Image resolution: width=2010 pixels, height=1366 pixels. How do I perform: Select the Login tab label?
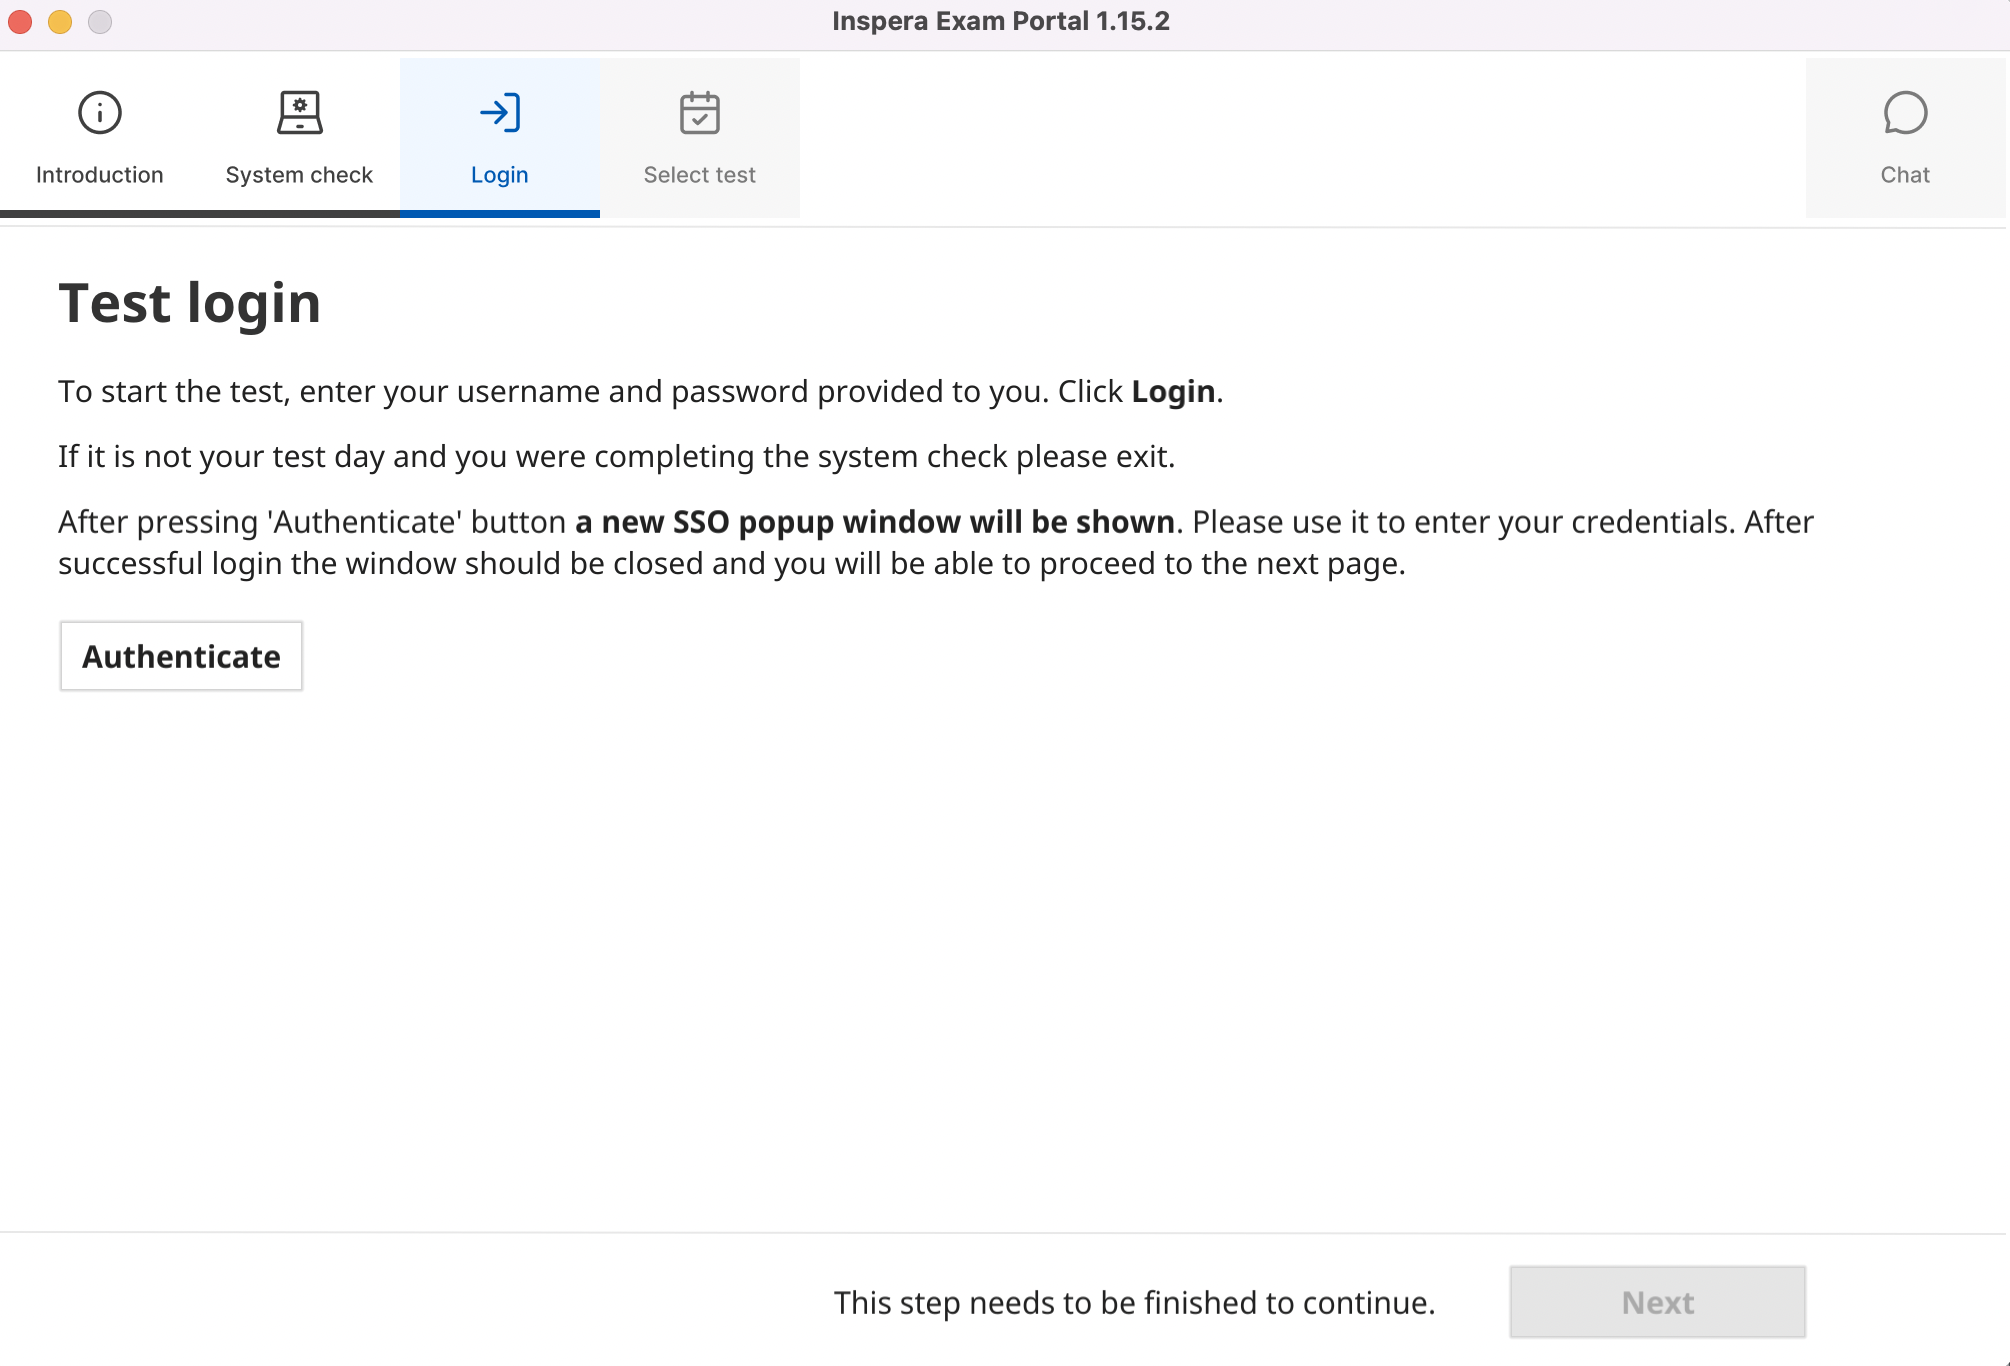pos(499,175)
